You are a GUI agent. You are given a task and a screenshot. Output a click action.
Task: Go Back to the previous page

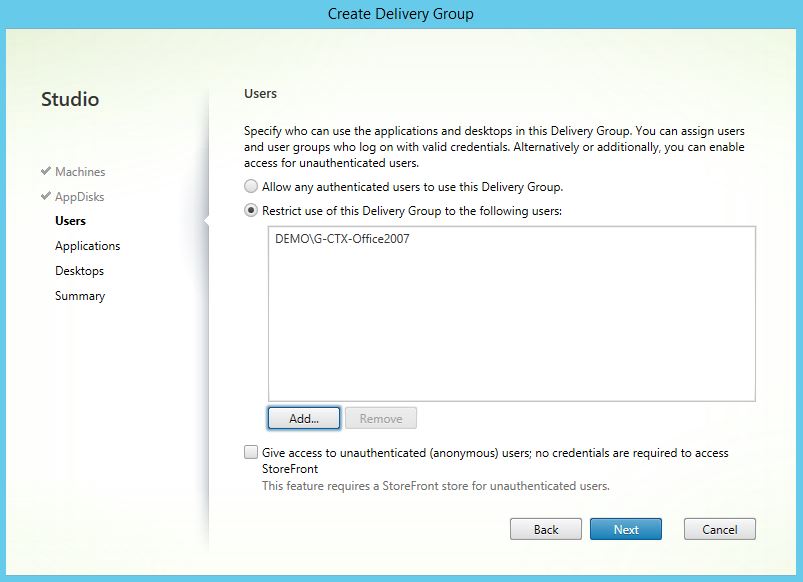click(546, 529)
